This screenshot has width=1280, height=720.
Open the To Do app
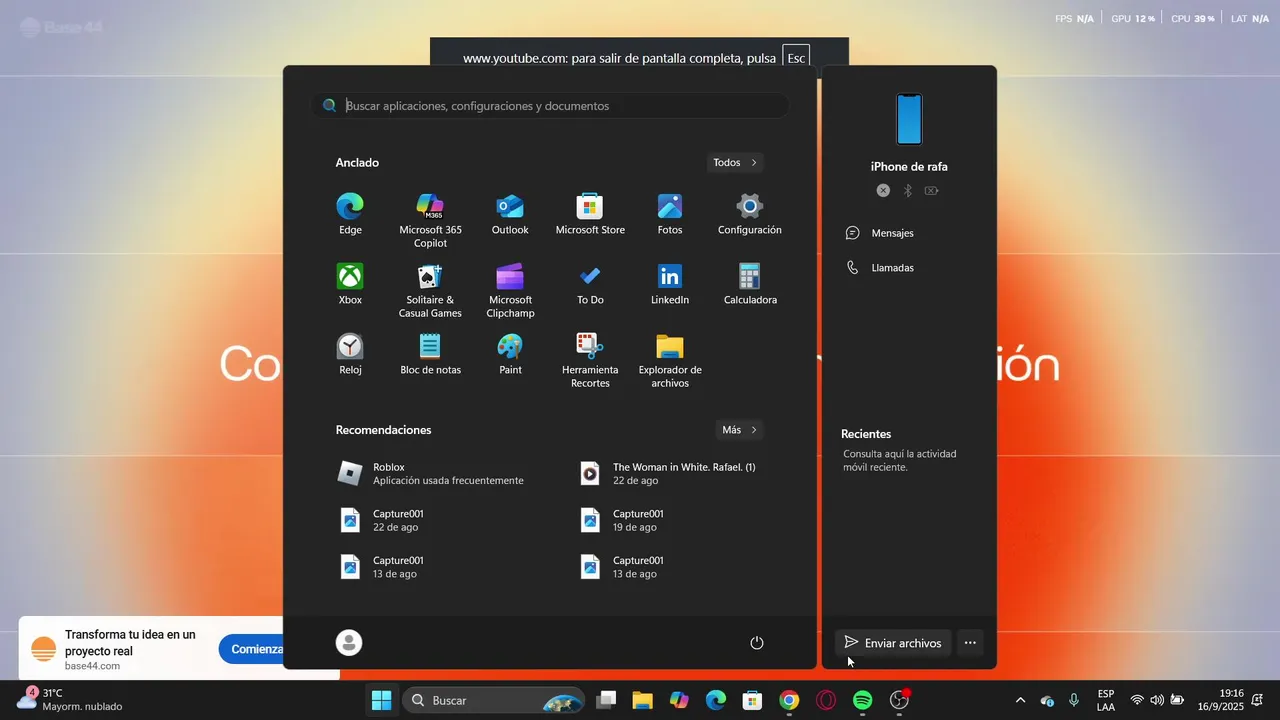click(x=590, y=284)
